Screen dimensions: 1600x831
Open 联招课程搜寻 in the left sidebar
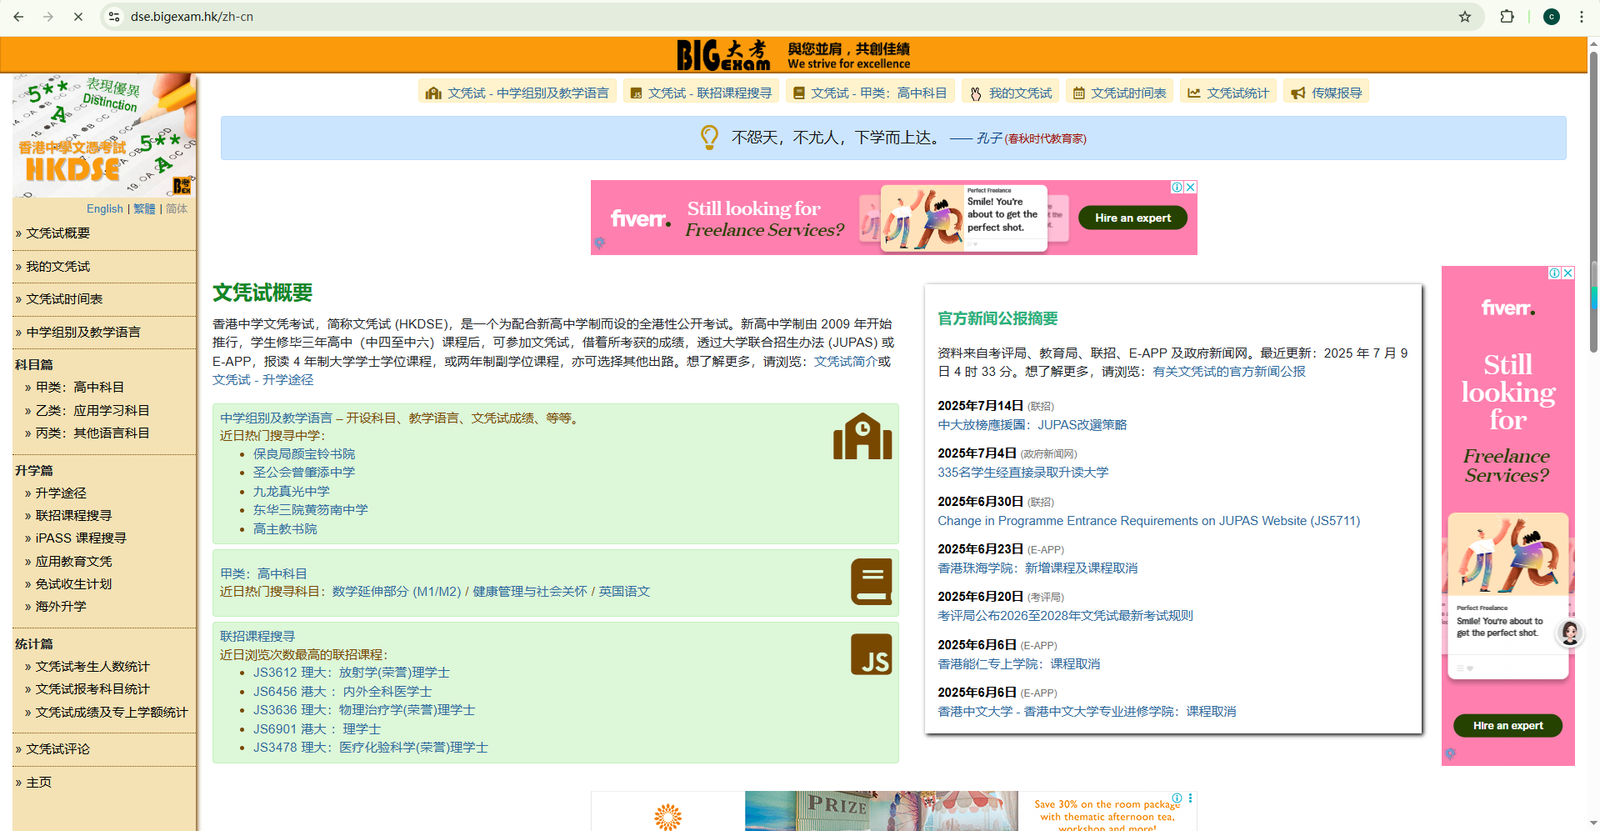point(74,515)
